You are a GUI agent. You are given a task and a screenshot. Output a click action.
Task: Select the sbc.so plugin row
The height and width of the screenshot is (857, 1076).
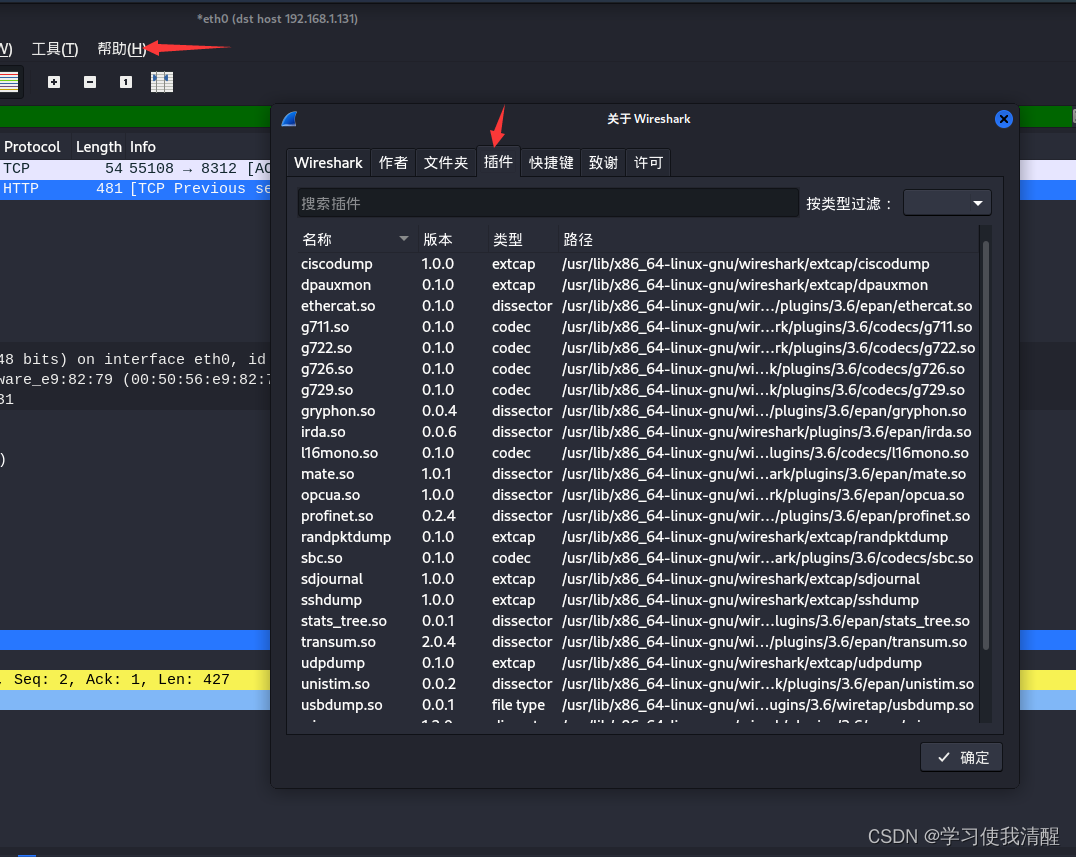(x=638, y=558)
